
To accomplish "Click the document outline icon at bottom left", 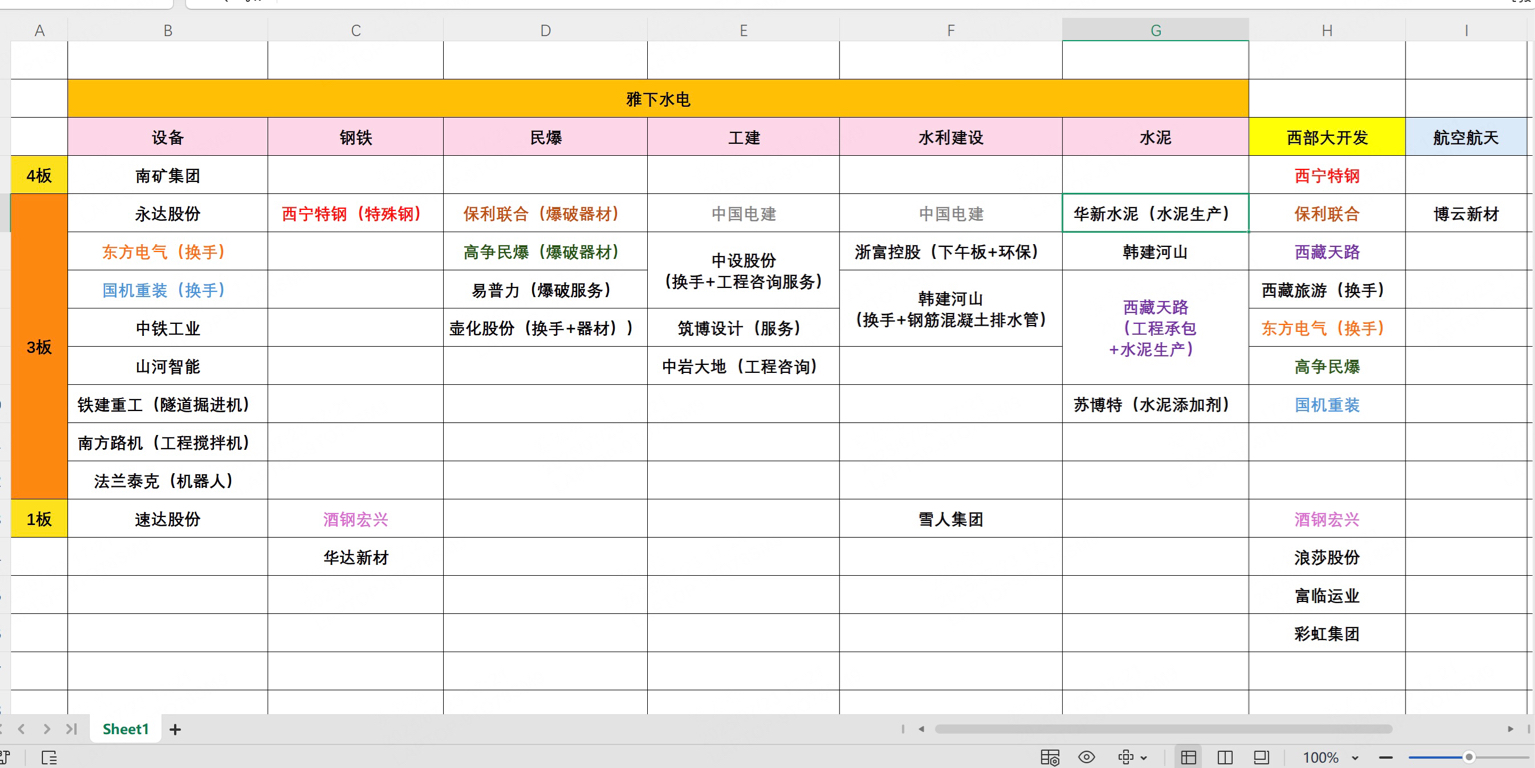I will click(x=49, y=758).
